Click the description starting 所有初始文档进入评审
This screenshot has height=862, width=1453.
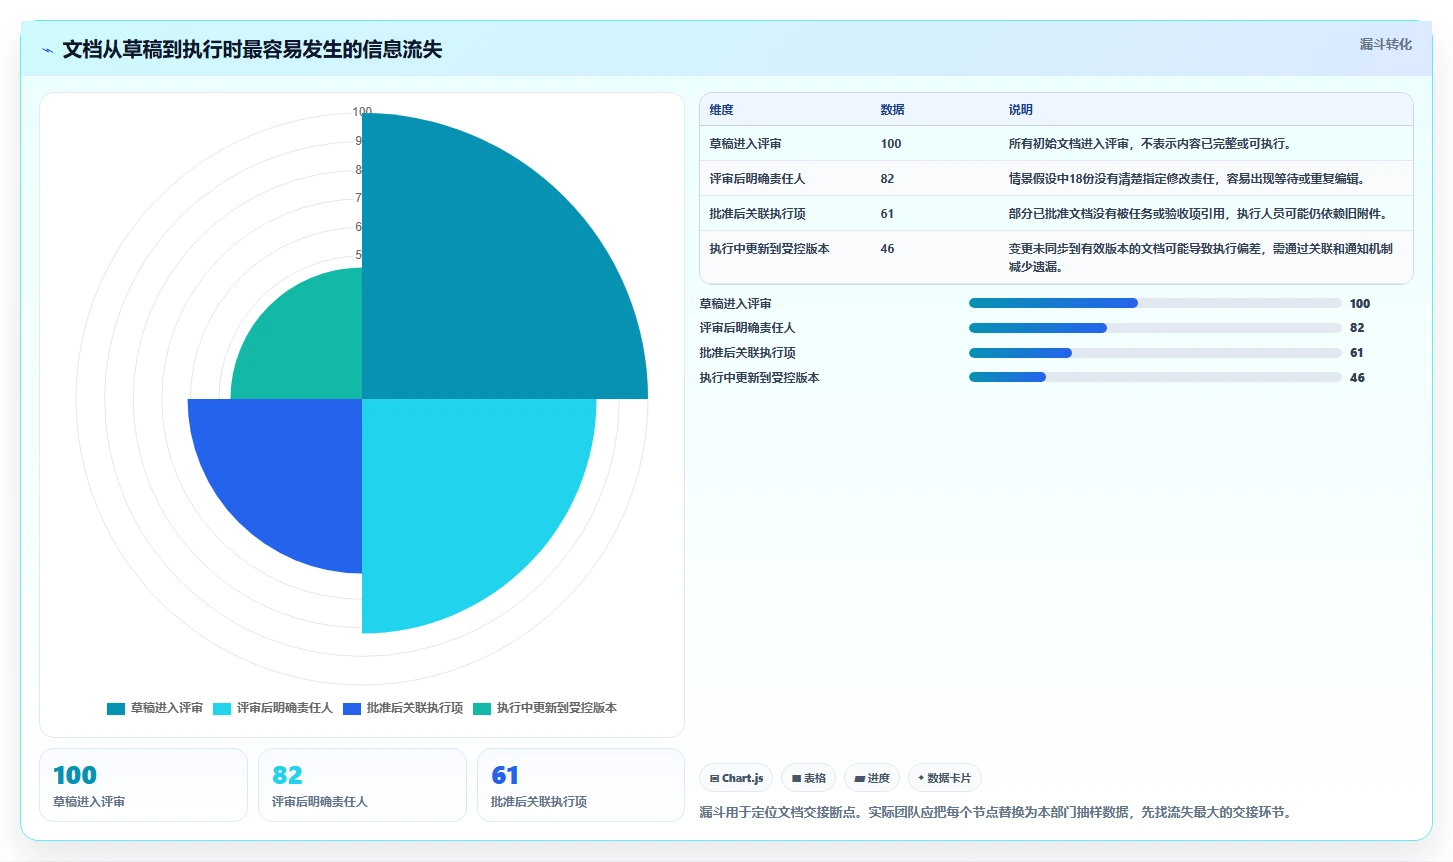tap(1152, 144)
